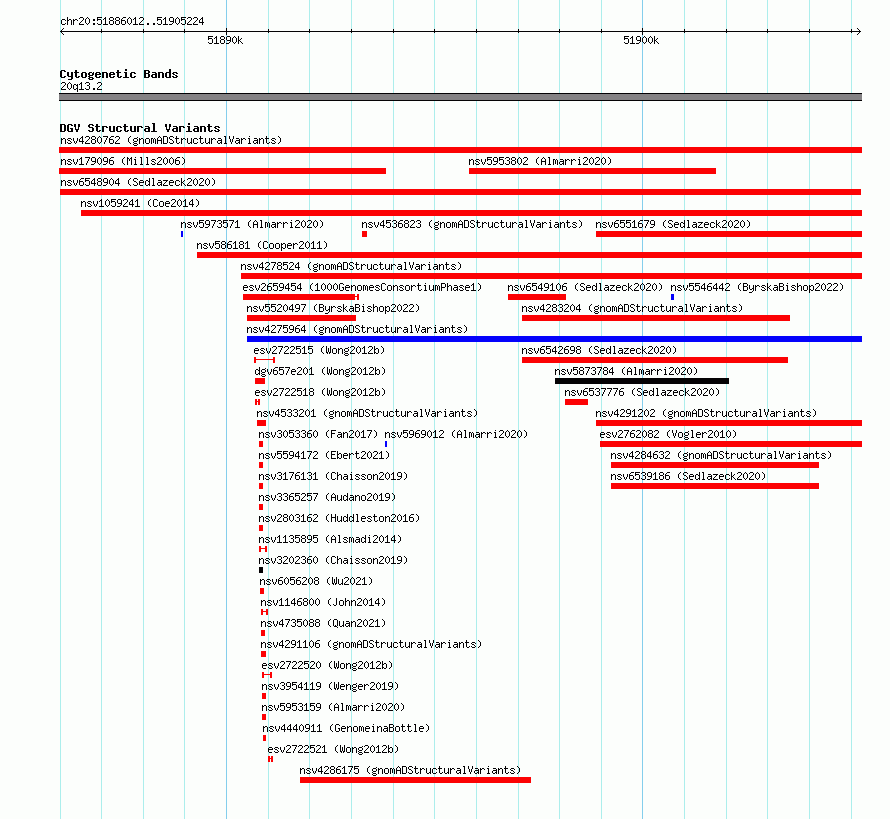This screenshot has width=890, height=819.
Task: Click nsv3202360 (Chaisson2019) label
Action: pos(333,560)
